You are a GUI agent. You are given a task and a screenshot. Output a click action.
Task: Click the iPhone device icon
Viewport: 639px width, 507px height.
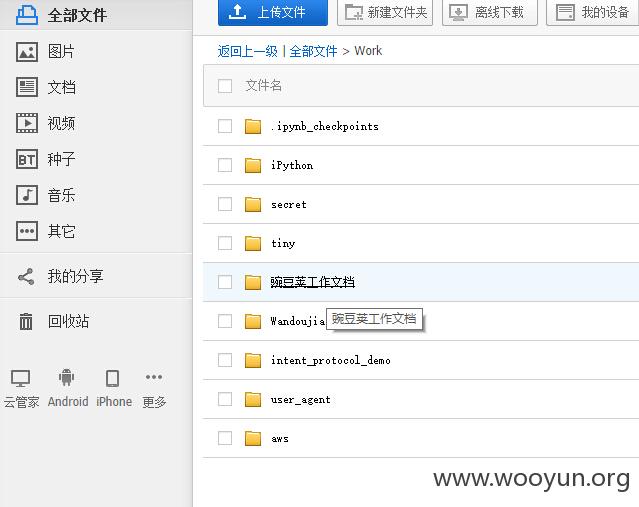pyautogui.click(x=112, y=378)
